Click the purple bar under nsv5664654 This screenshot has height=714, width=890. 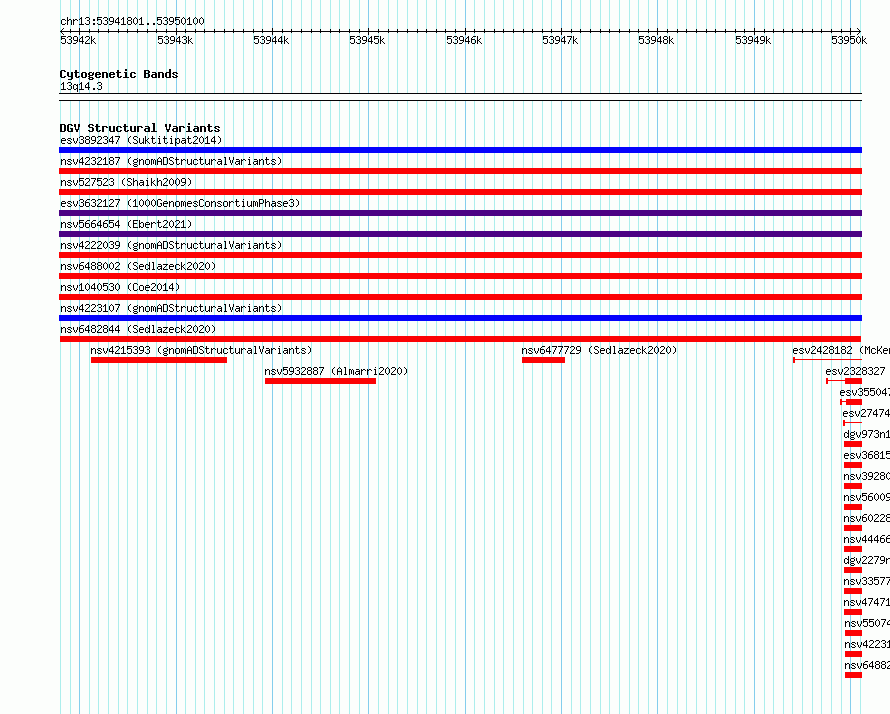(x=460, y=234)
